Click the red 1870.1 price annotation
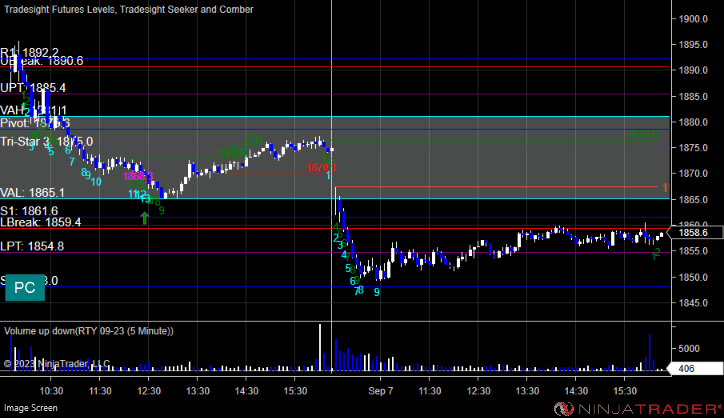 [321, 167]
